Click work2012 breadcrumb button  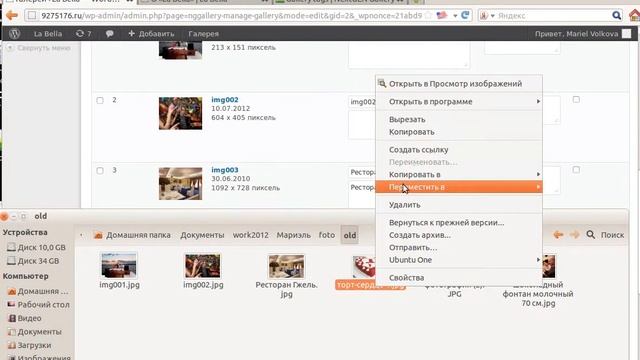pyautogui.click(x=251, y=235)
